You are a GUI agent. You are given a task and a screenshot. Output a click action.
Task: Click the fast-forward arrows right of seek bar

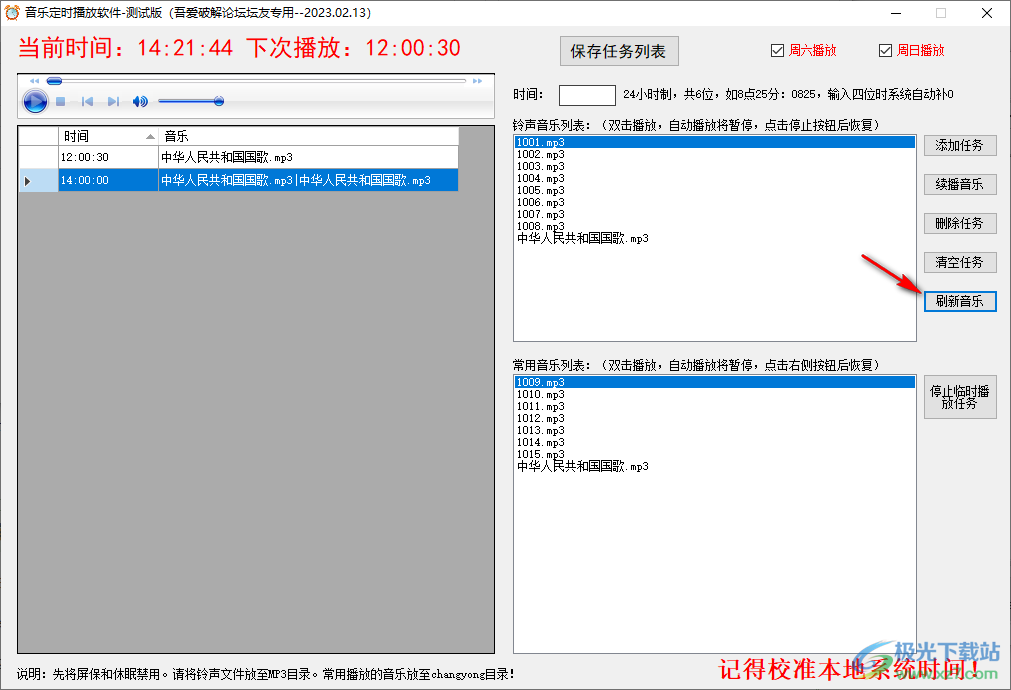point(477,81)
